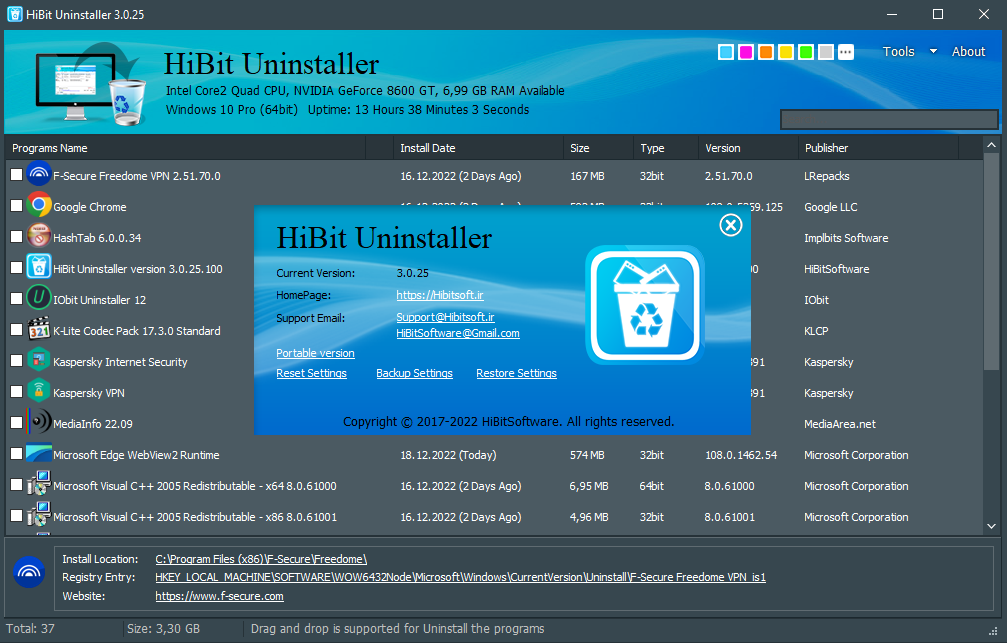
Task: Click the HiBitSoftware@Gmail.com link
Action: (x=458, y=333)
